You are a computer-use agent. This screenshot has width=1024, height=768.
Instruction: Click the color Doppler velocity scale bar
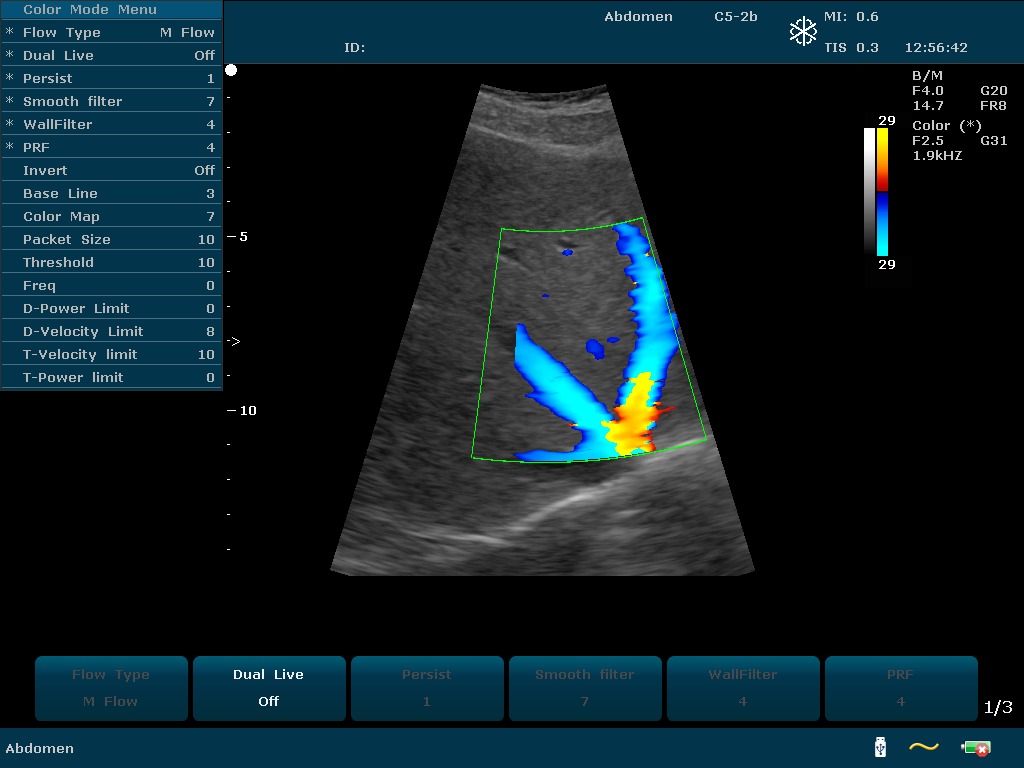tap(882, 192)
